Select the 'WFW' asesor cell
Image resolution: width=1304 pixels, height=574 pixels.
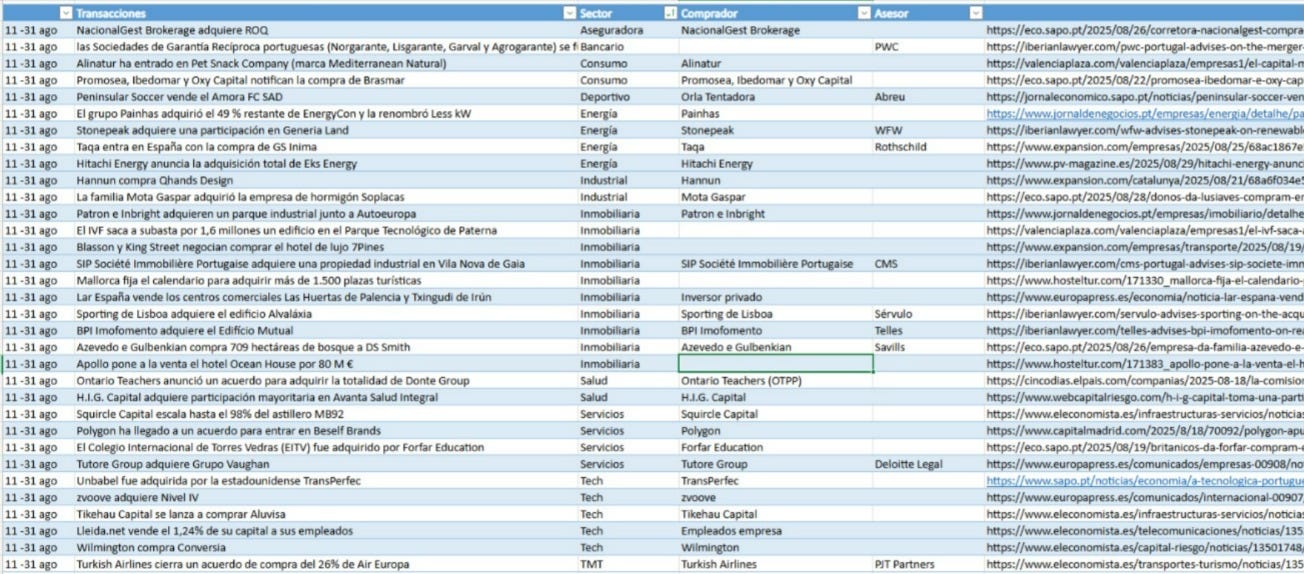click(929, 131)
